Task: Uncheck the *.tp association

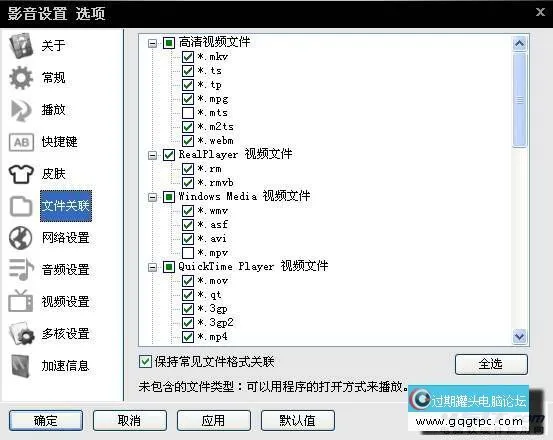Action: (188, 85)
